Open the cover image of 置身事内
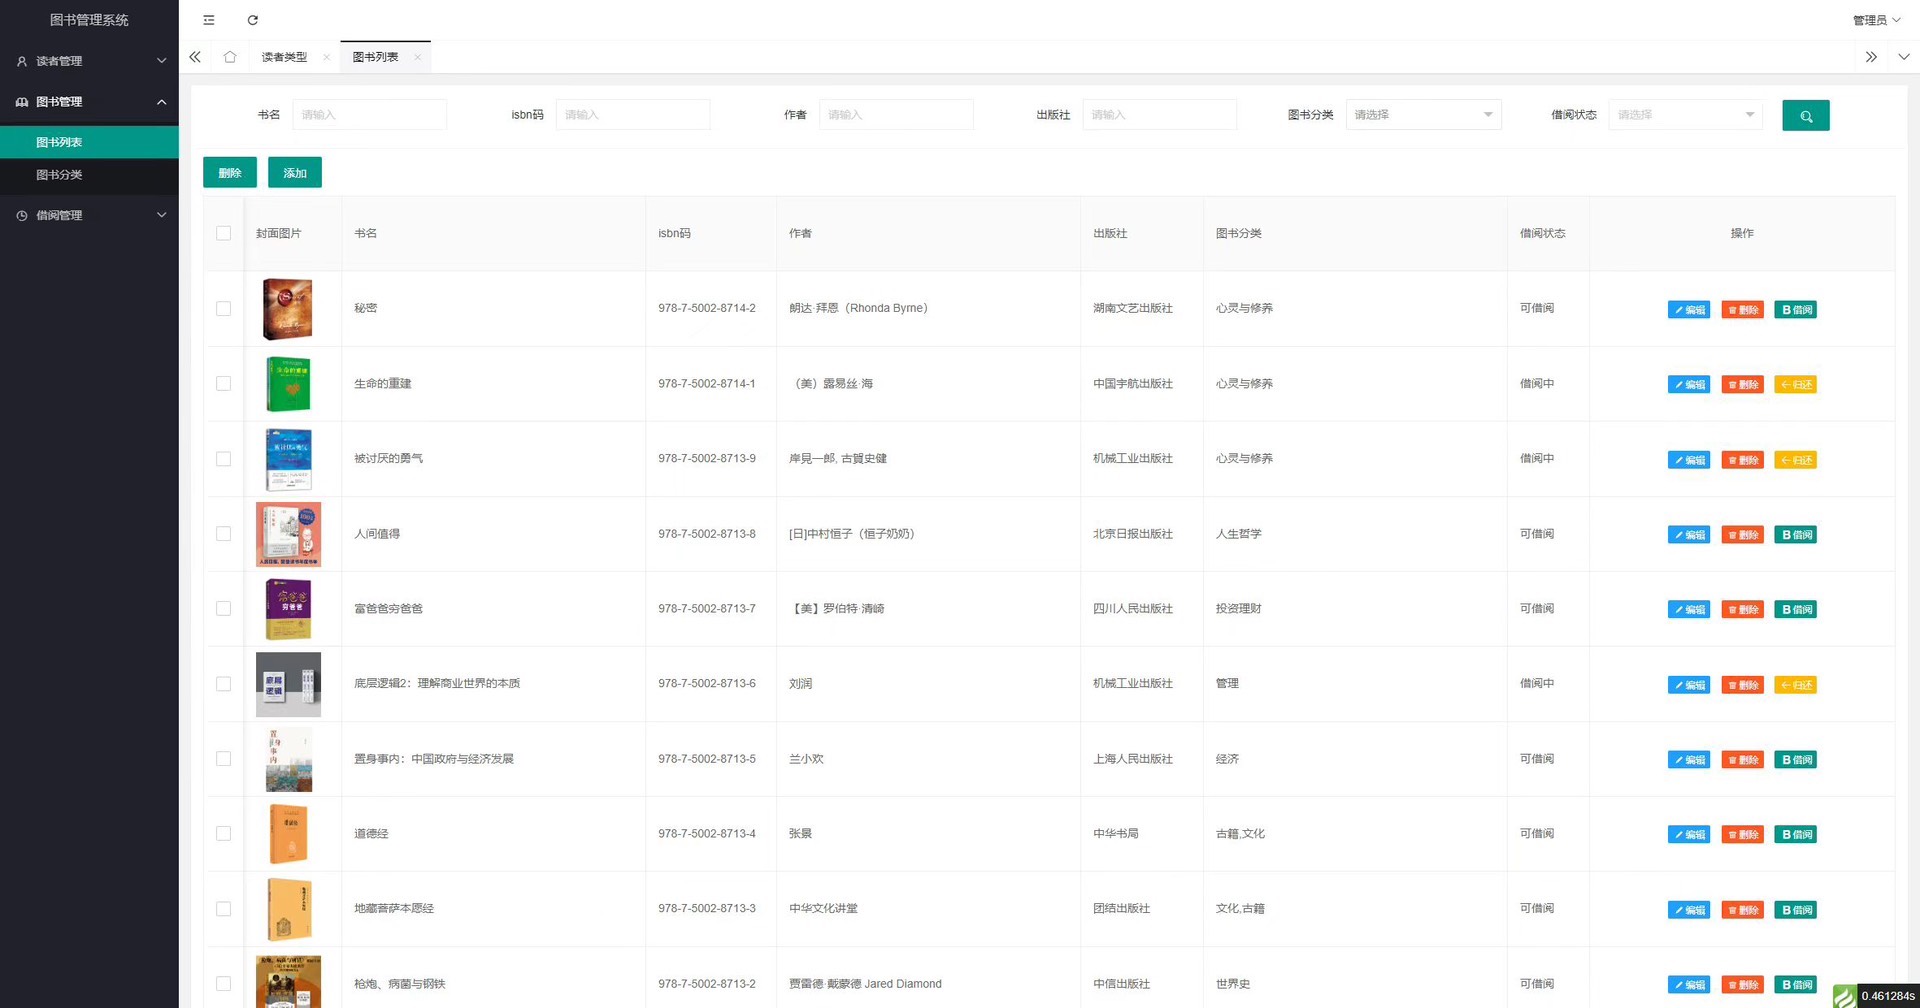The height and width of the screenshot is (1008, 1920). coord(288,759)
